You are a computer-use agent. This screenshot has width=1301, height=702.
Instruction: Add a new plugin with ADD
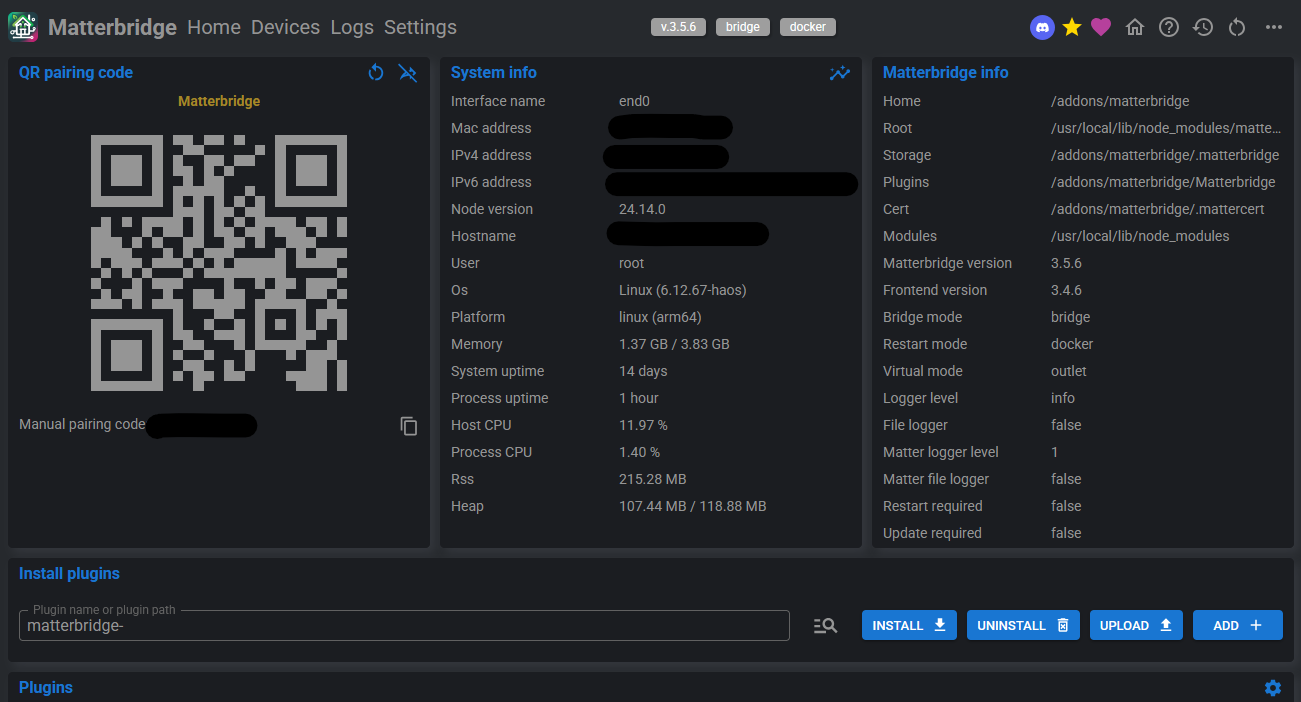(x=1237, y=625)
